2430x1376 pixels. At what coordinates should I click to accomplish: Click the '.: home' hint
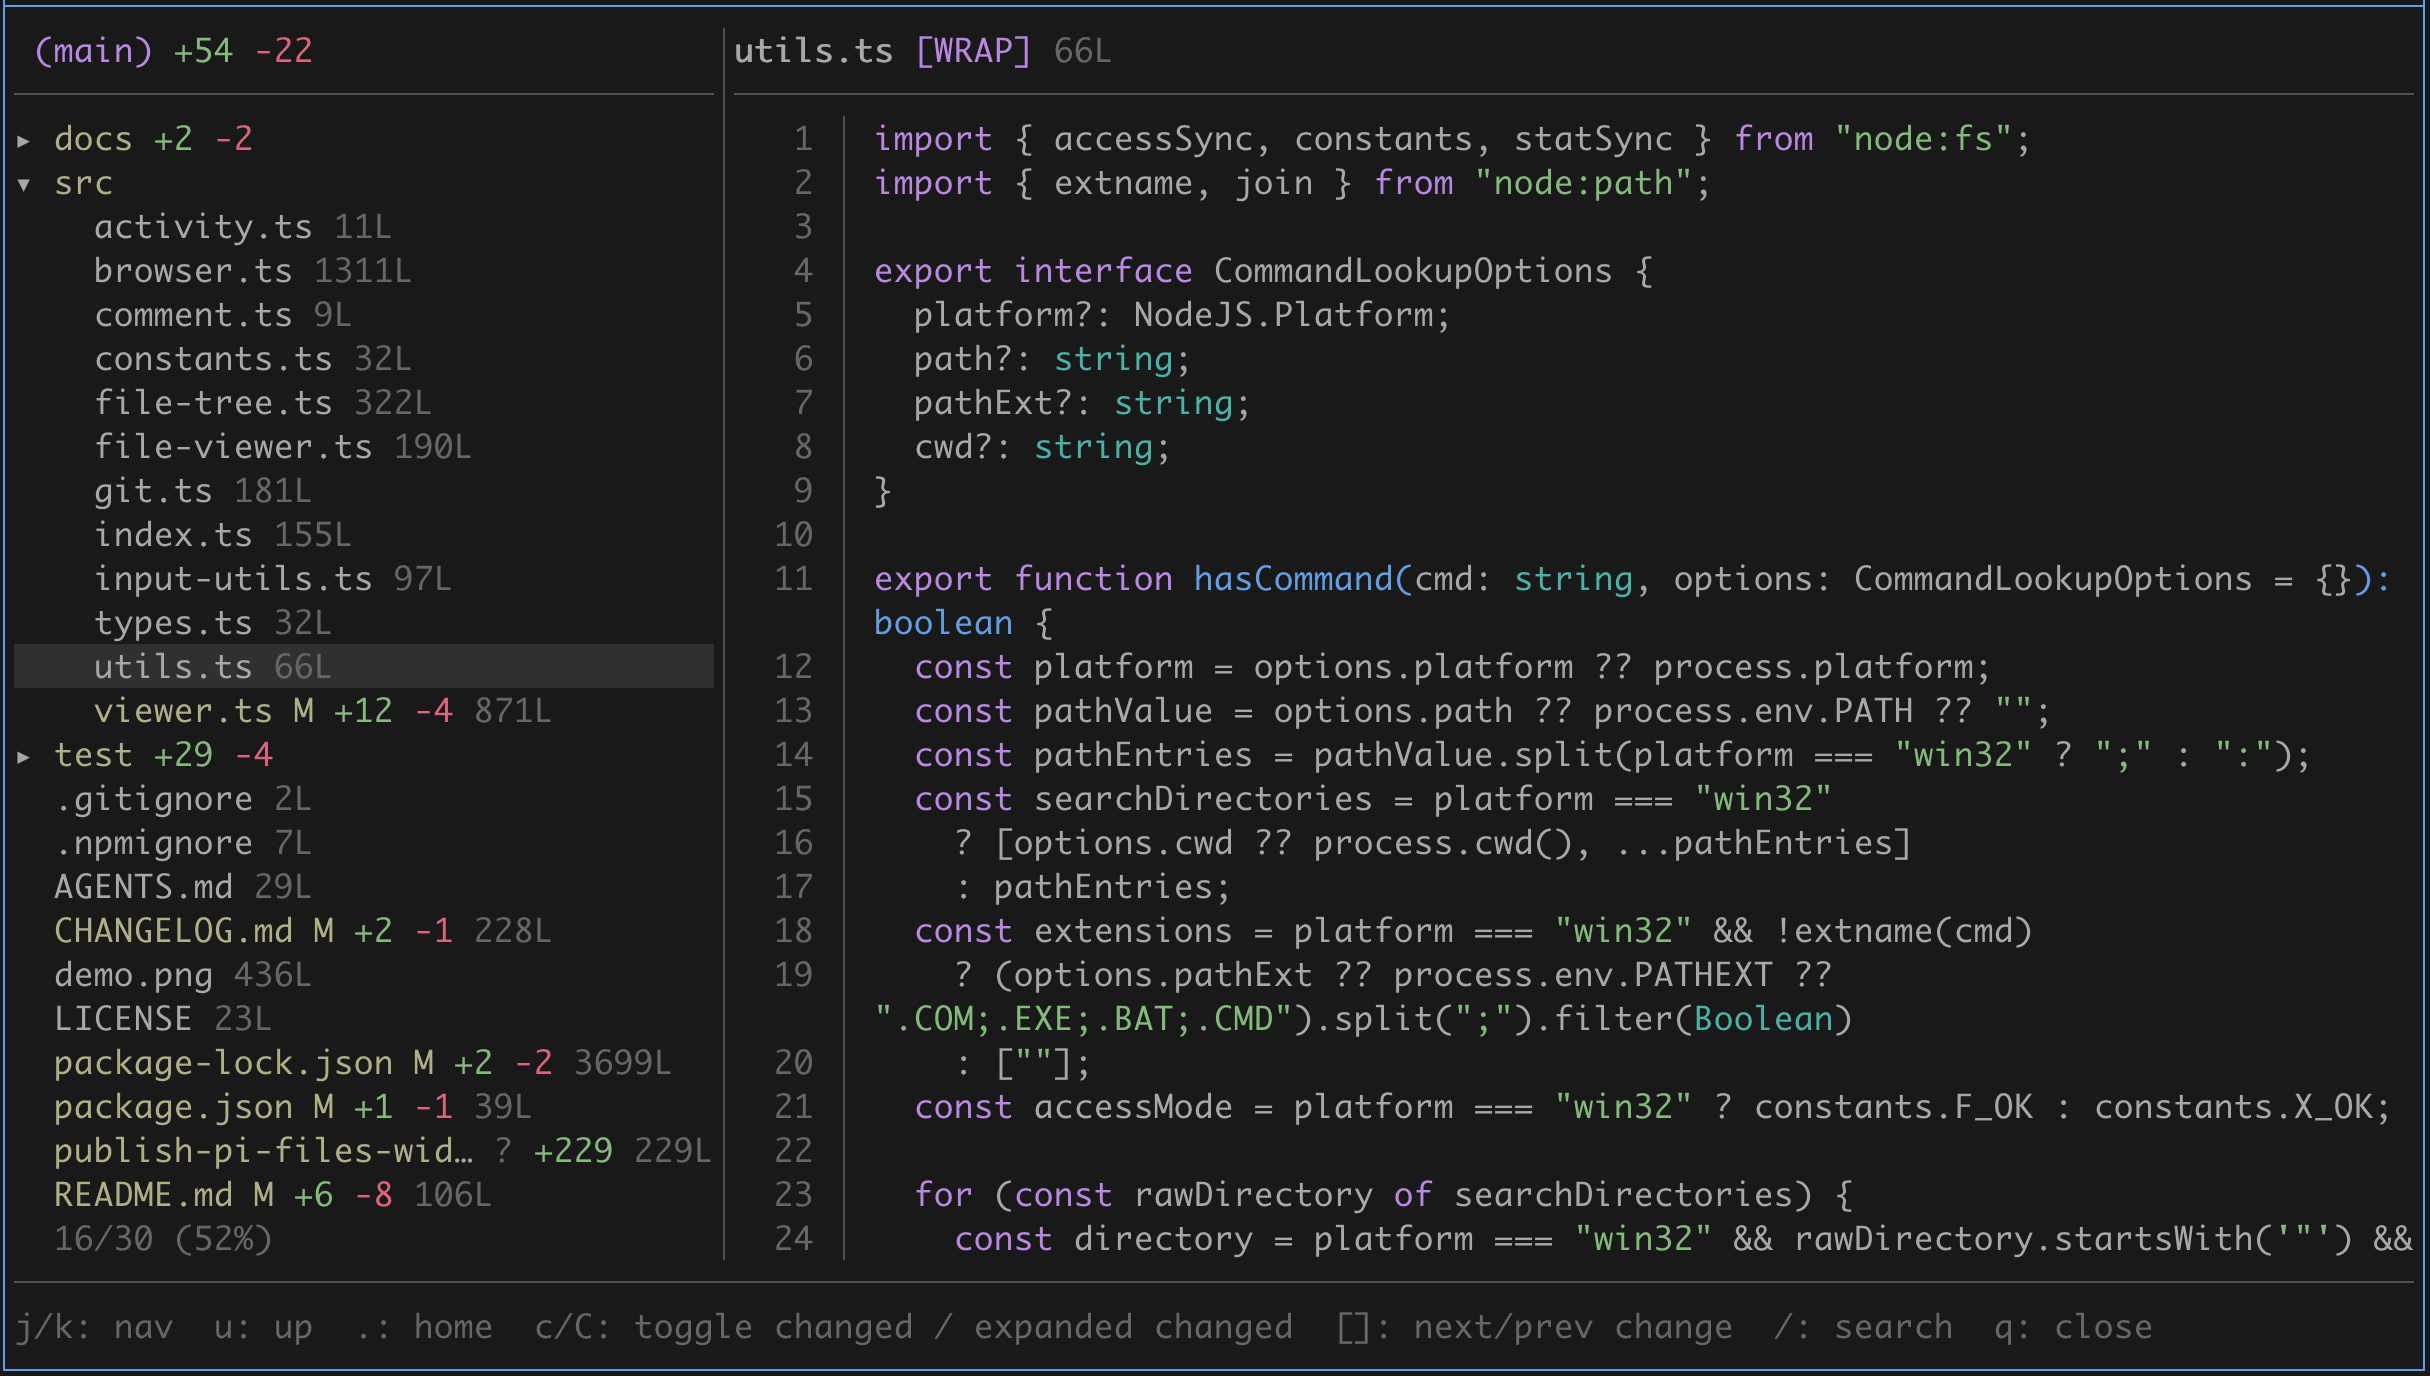(x=424, y=1327)
